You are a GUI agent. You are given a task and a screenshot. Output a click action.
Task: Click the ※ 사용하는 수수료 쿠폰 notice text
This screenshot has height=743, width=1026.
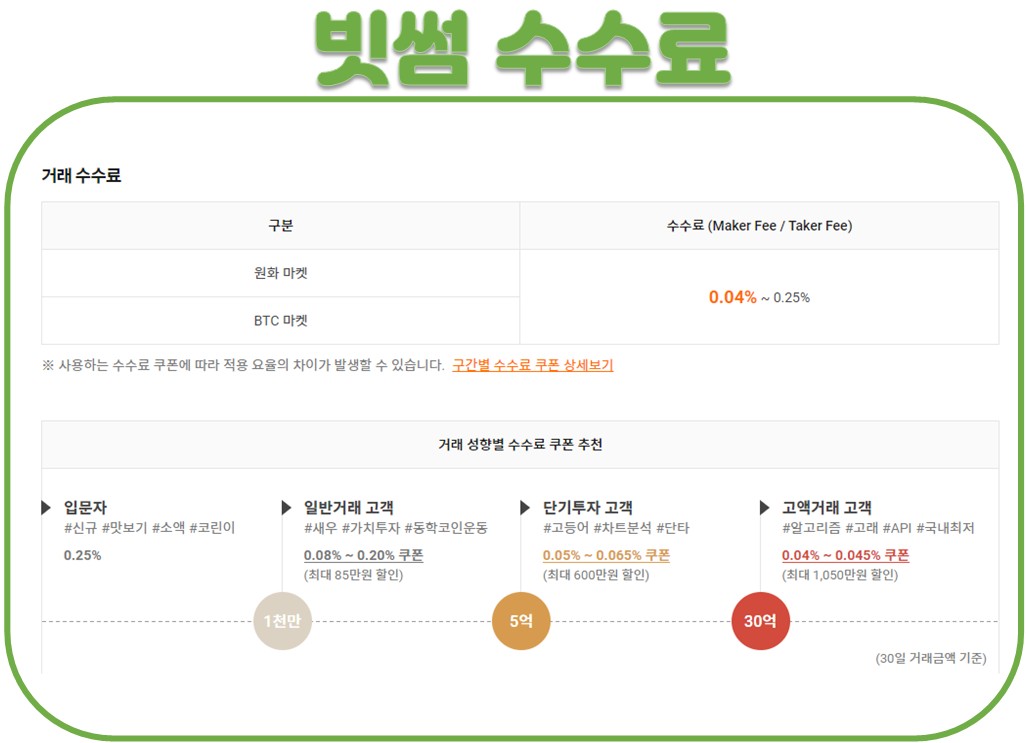(x=243, y=365)
